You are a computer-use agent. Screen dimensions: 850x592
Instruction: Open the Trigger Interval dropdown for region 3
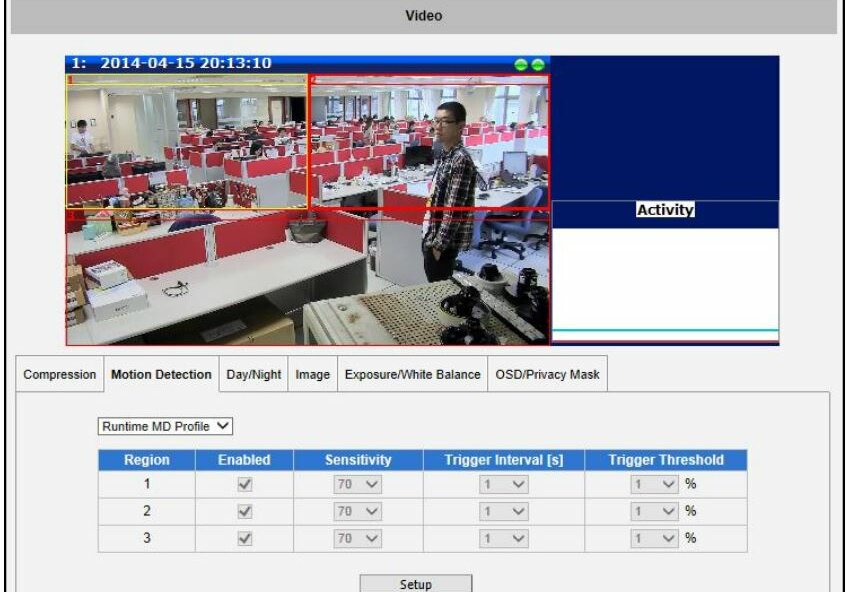click(504, 538)
